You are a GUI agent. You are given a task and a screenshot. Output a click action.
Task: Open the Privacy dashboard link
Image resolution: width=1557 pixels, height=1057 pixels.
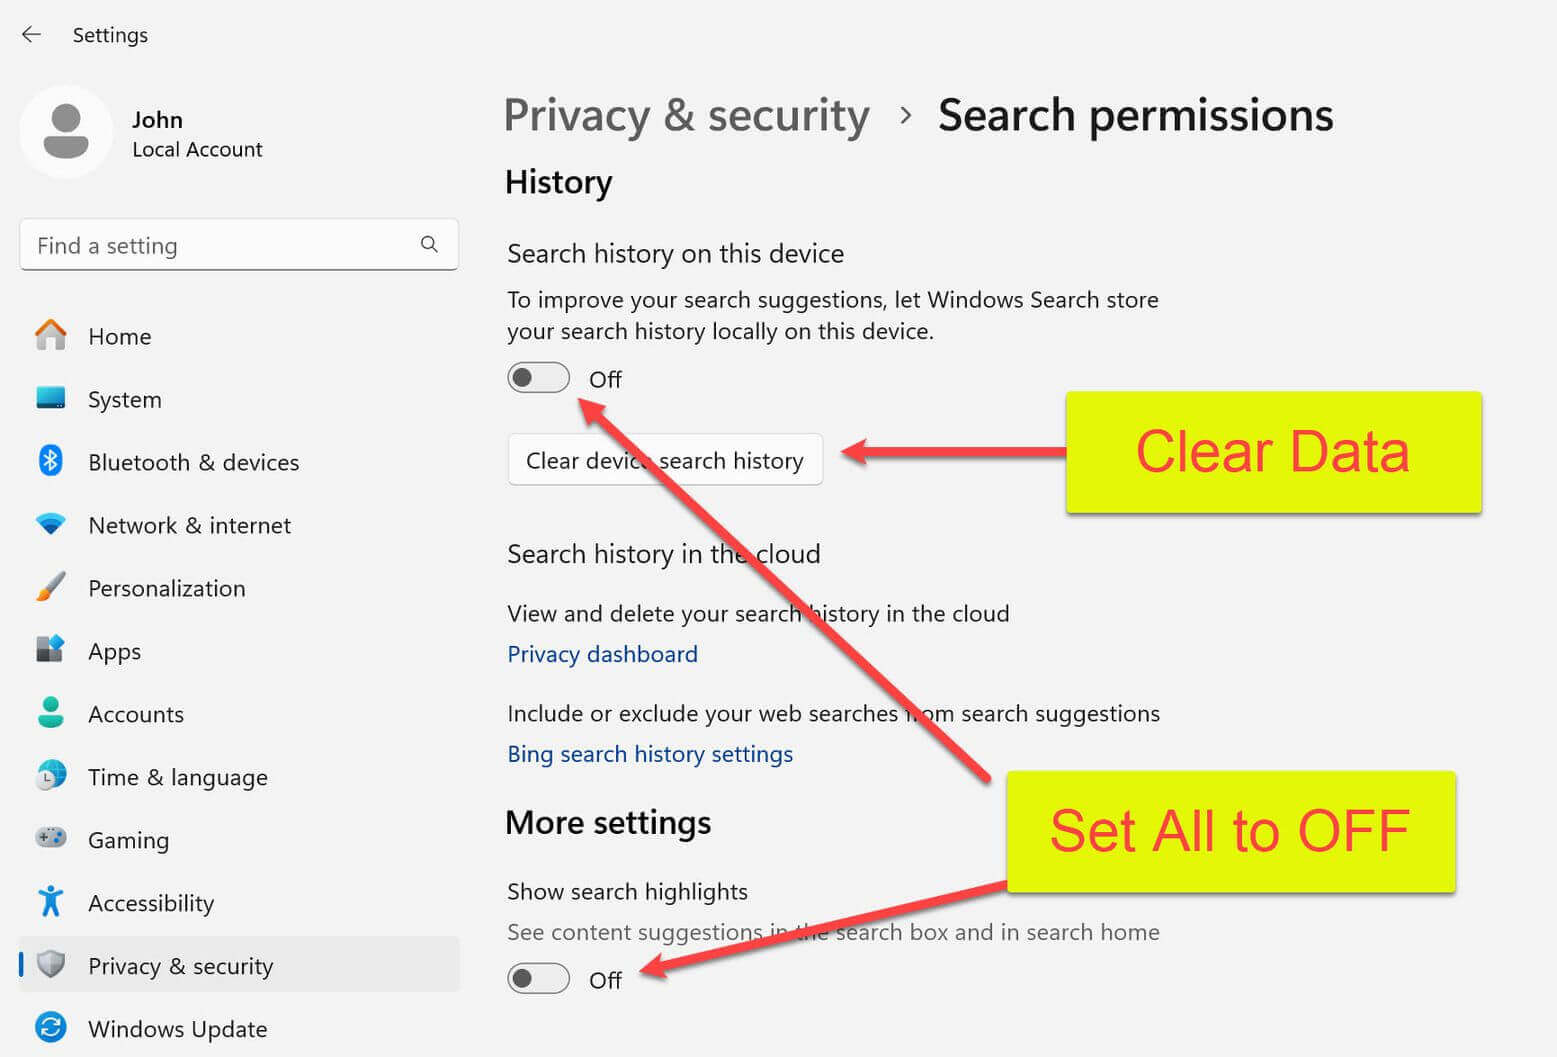tap(602, 654)
